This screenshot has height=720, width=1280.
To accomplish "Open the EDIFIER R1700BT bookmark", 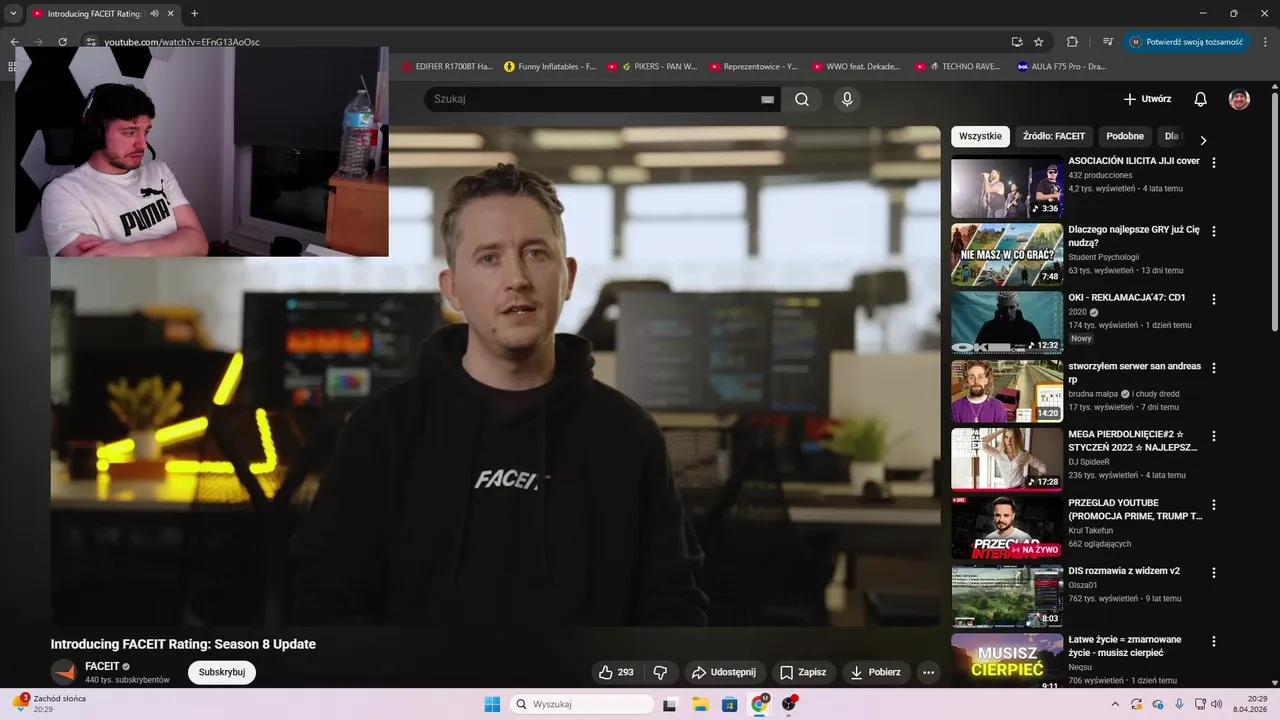I will click(447, 67).
